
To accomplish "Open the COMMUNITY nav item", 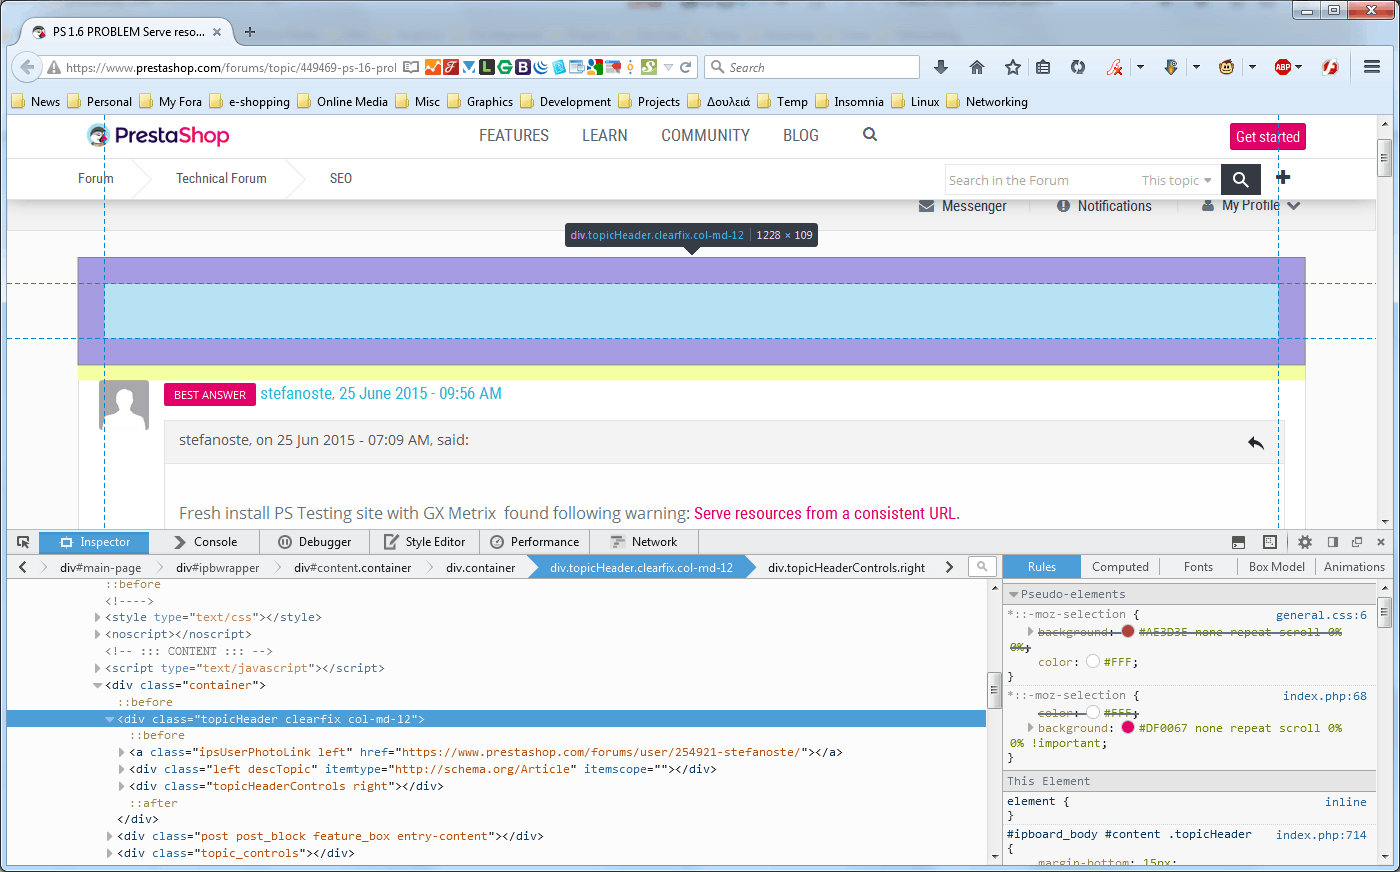I will 705,135.
